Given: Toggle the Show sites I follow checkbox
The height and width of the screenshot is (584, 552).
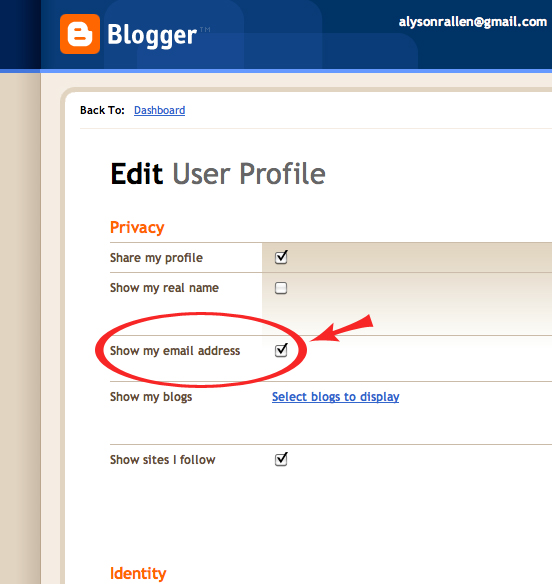Looking at the screenshot, I should [x=281, y=459].
